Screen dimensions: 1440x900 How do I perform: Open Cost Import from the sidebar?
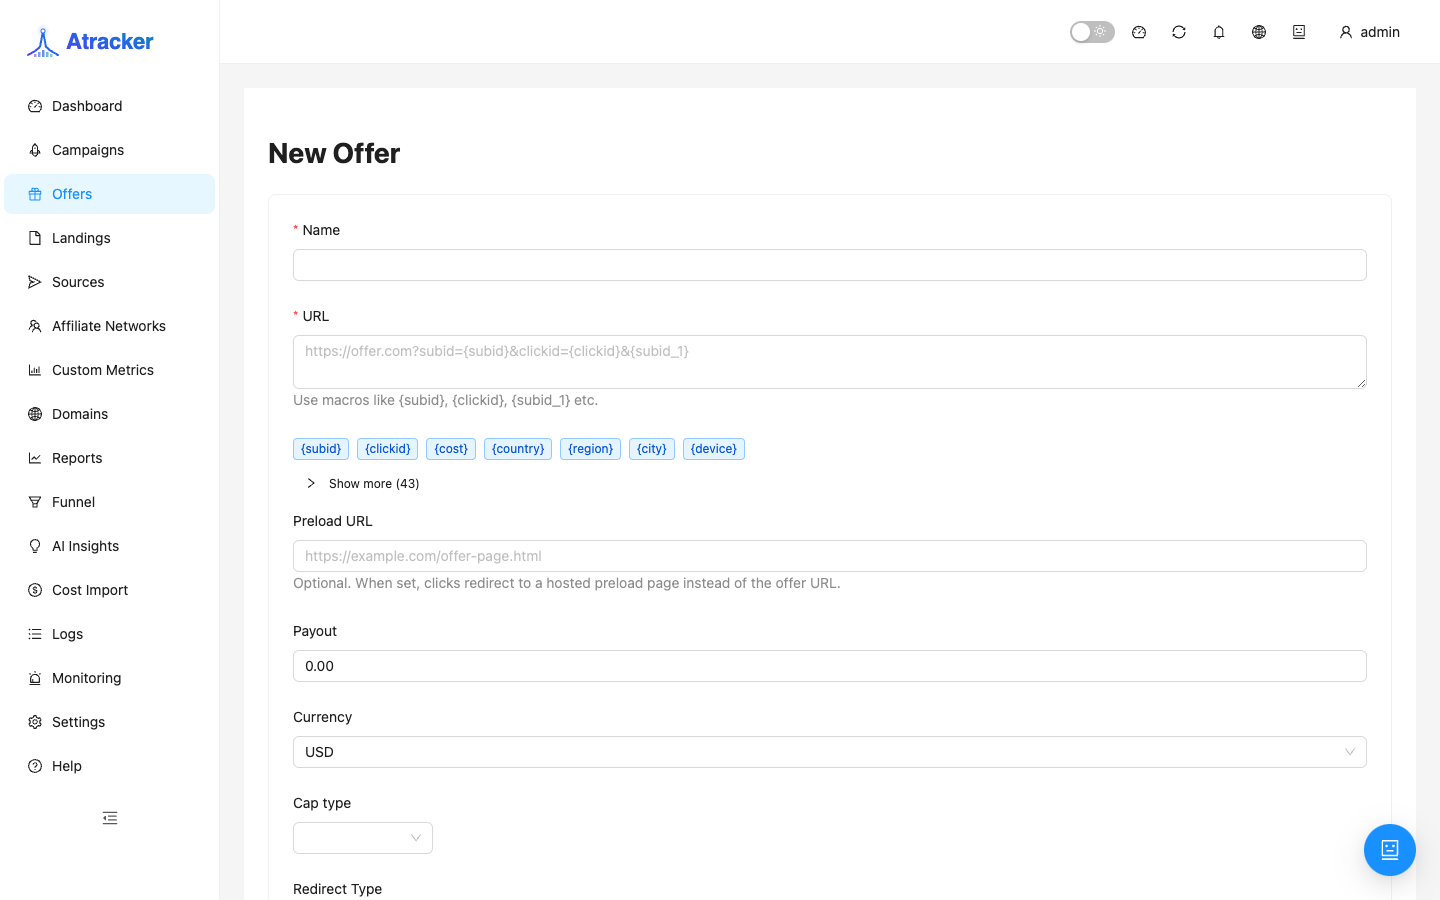point(110,590)
